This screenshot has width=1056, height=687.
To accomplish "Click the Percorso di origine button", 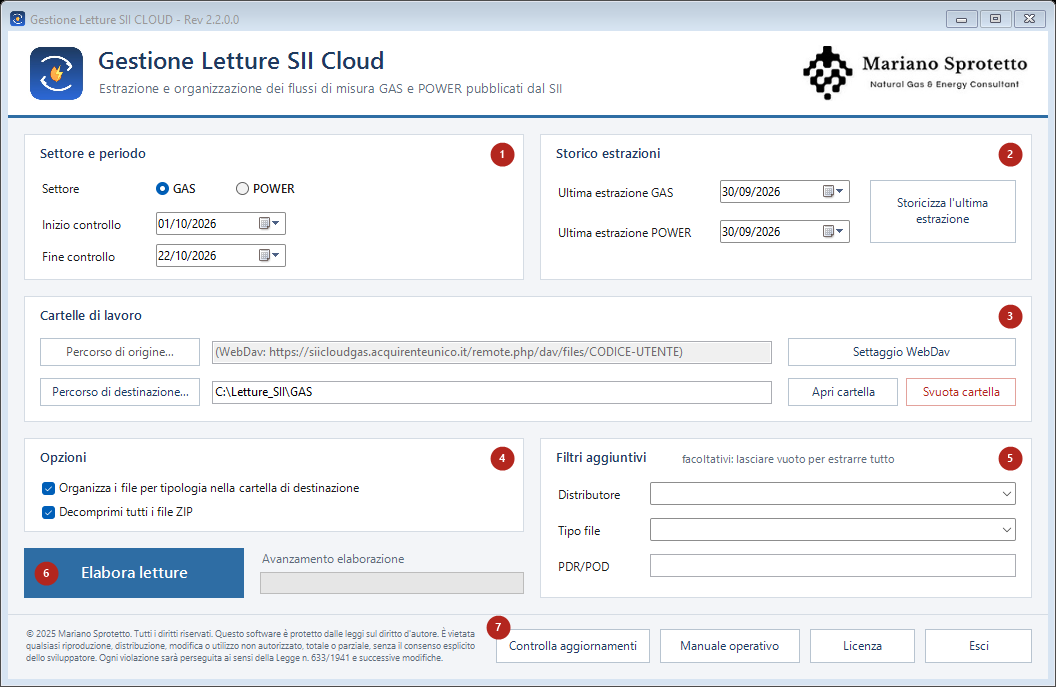I will coord(120,352).
